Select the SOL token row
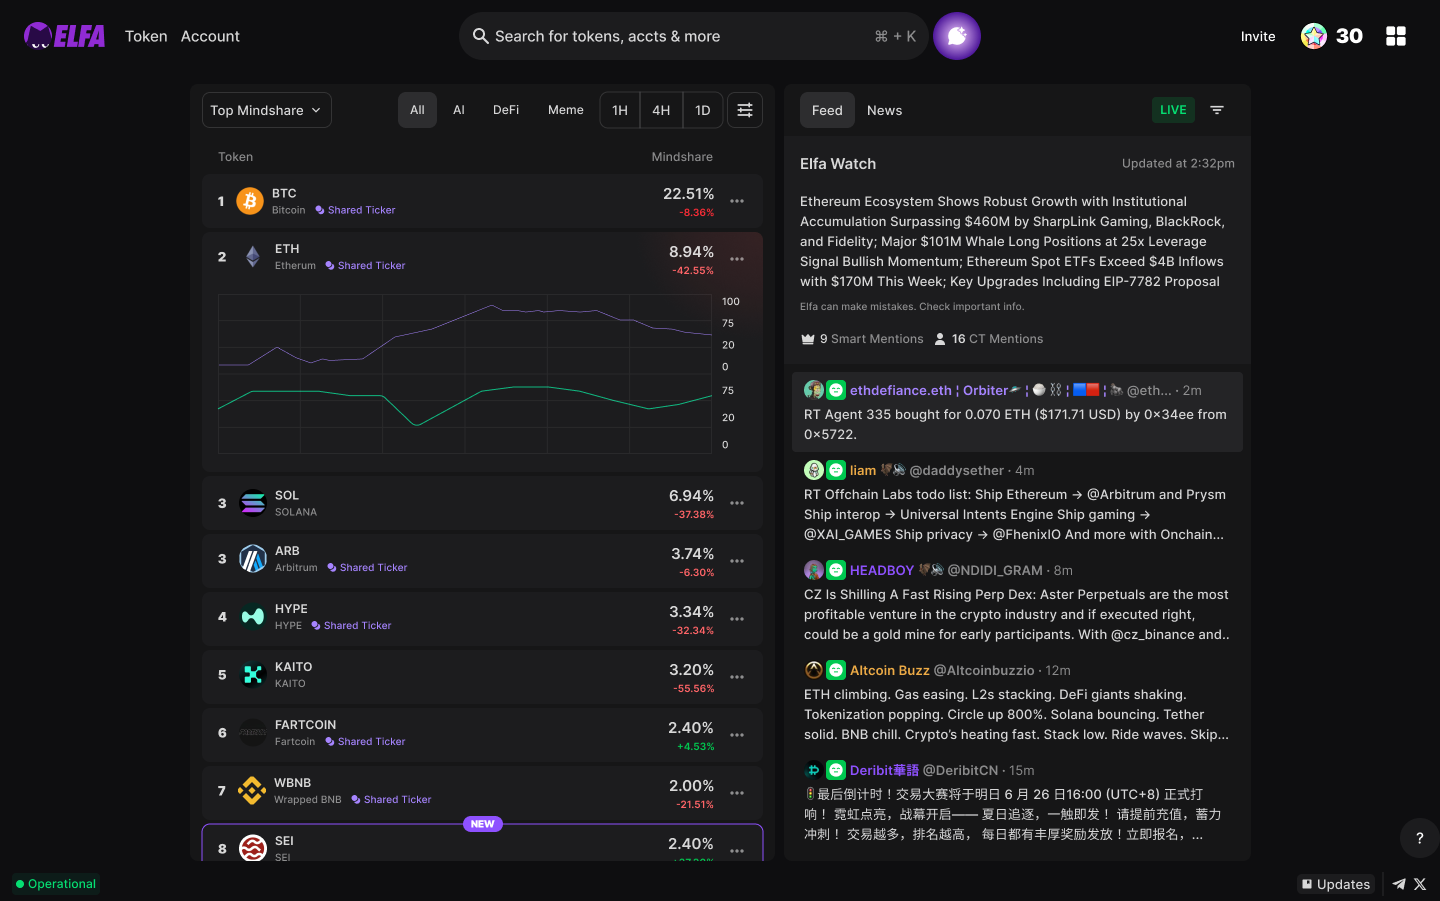 point(482,503)
